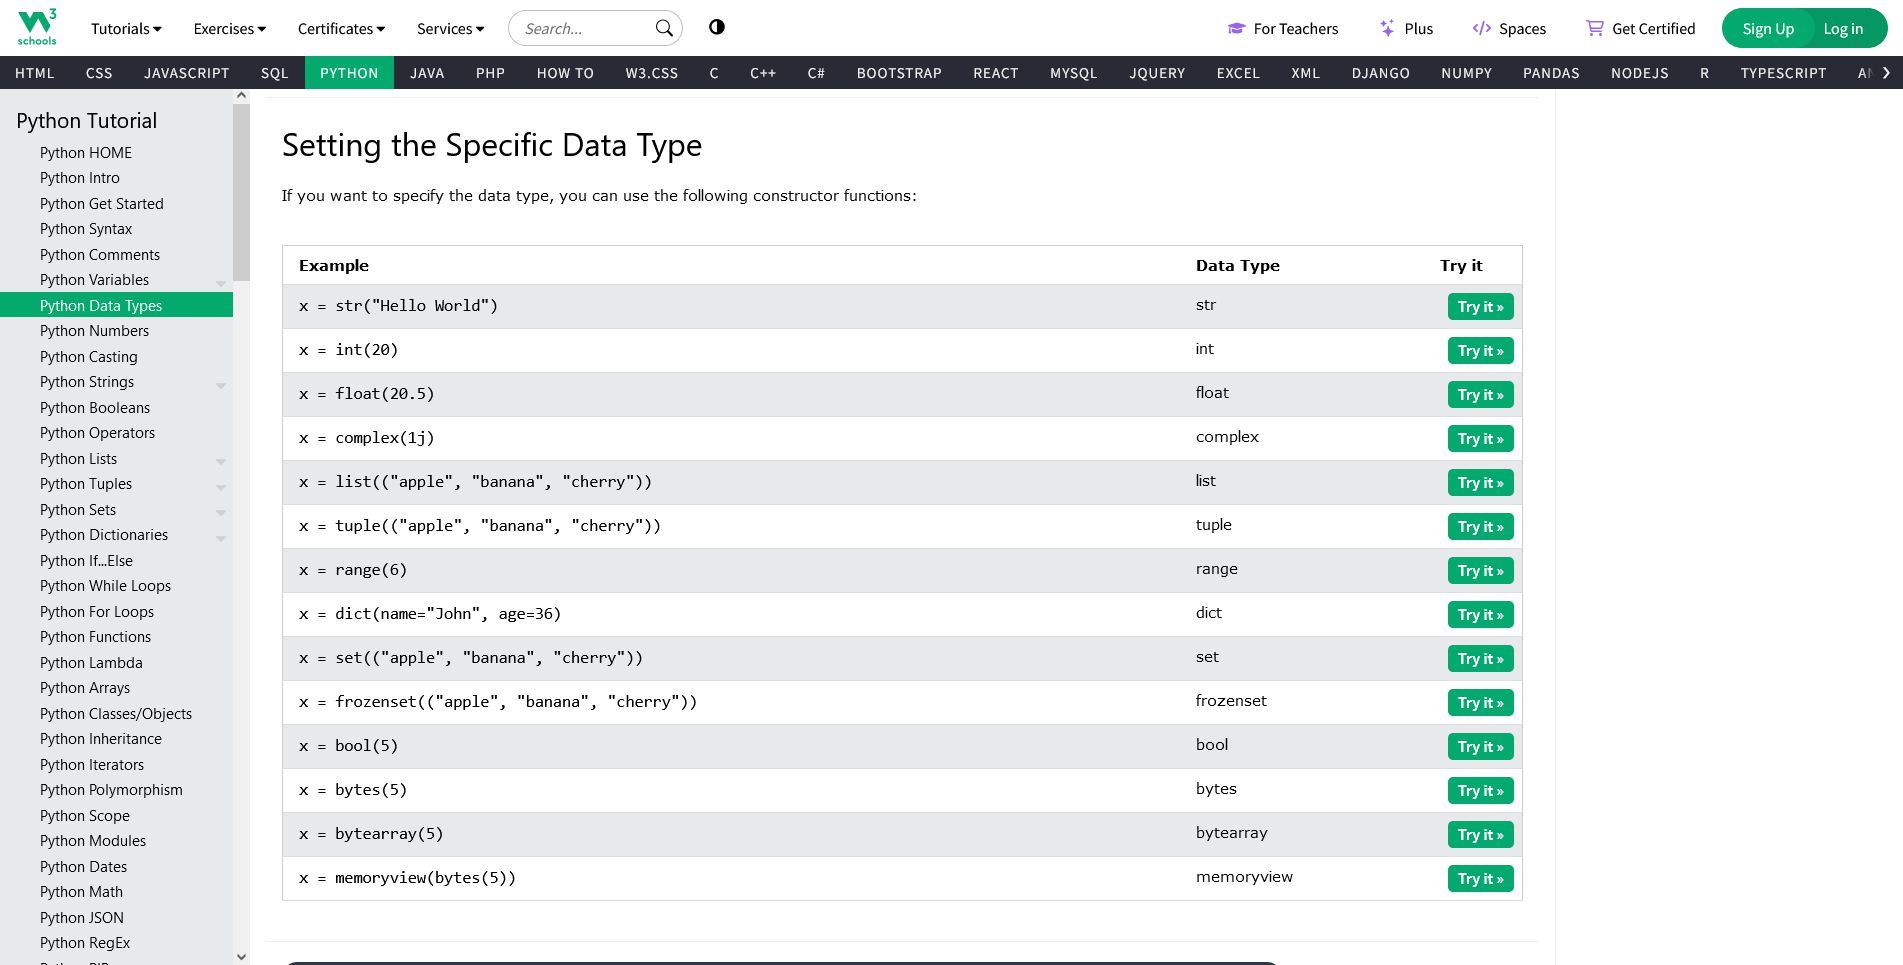The width and height of the screenshot is (1903, 965).
Task: Click Try it for frozenset example
Action: [1480, 703]
